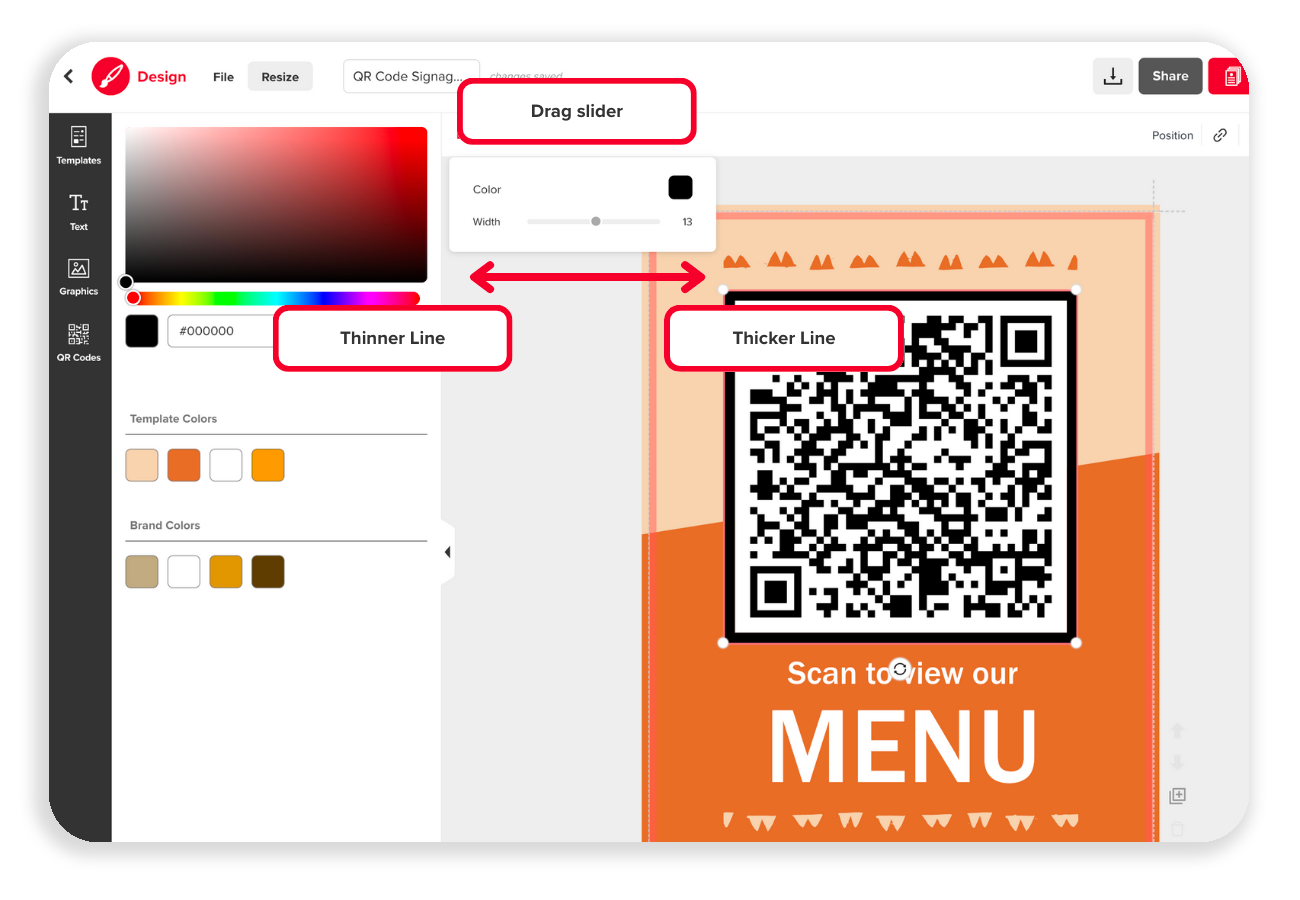Click the link chain icon near Position

point(1220,135)
